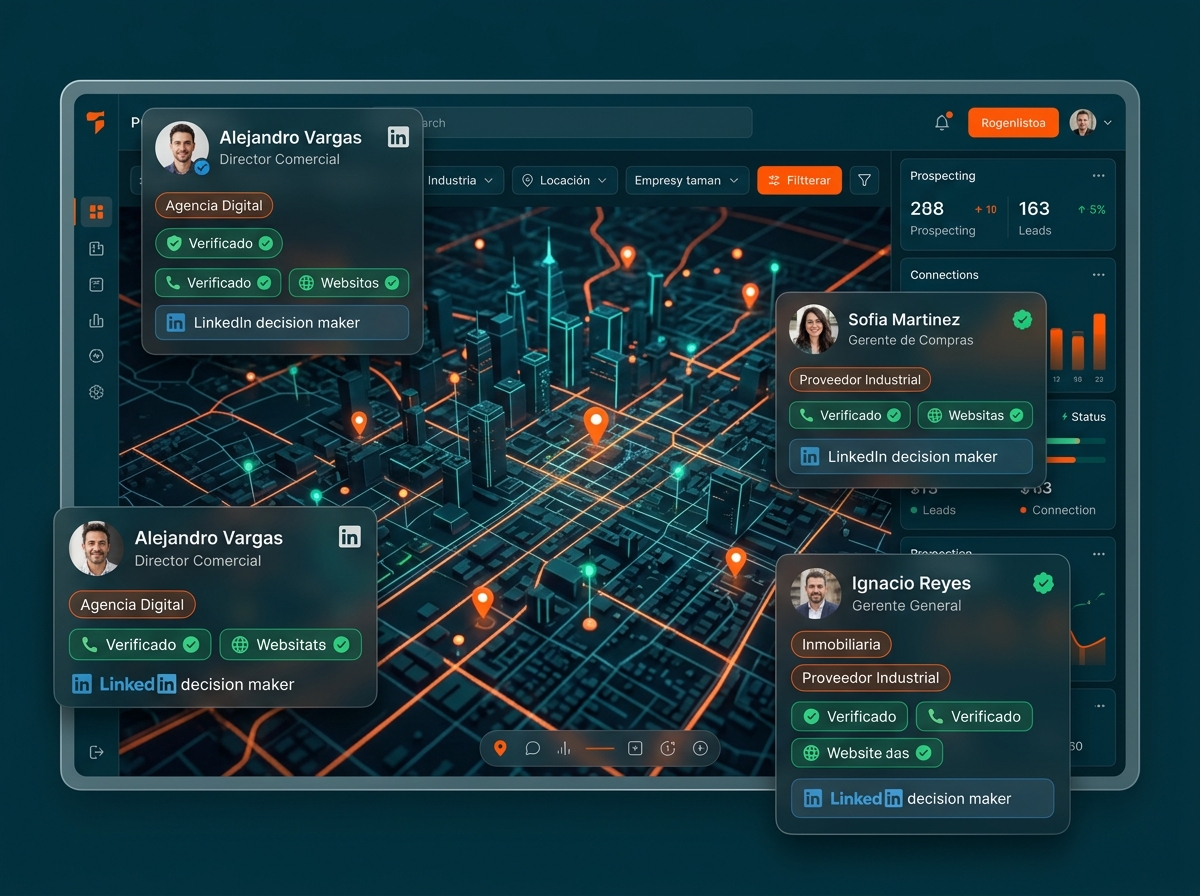This screenshot has height=896, width=1200.
Task: Apply filters with the Filtterar button
Action: pos(799,180)
